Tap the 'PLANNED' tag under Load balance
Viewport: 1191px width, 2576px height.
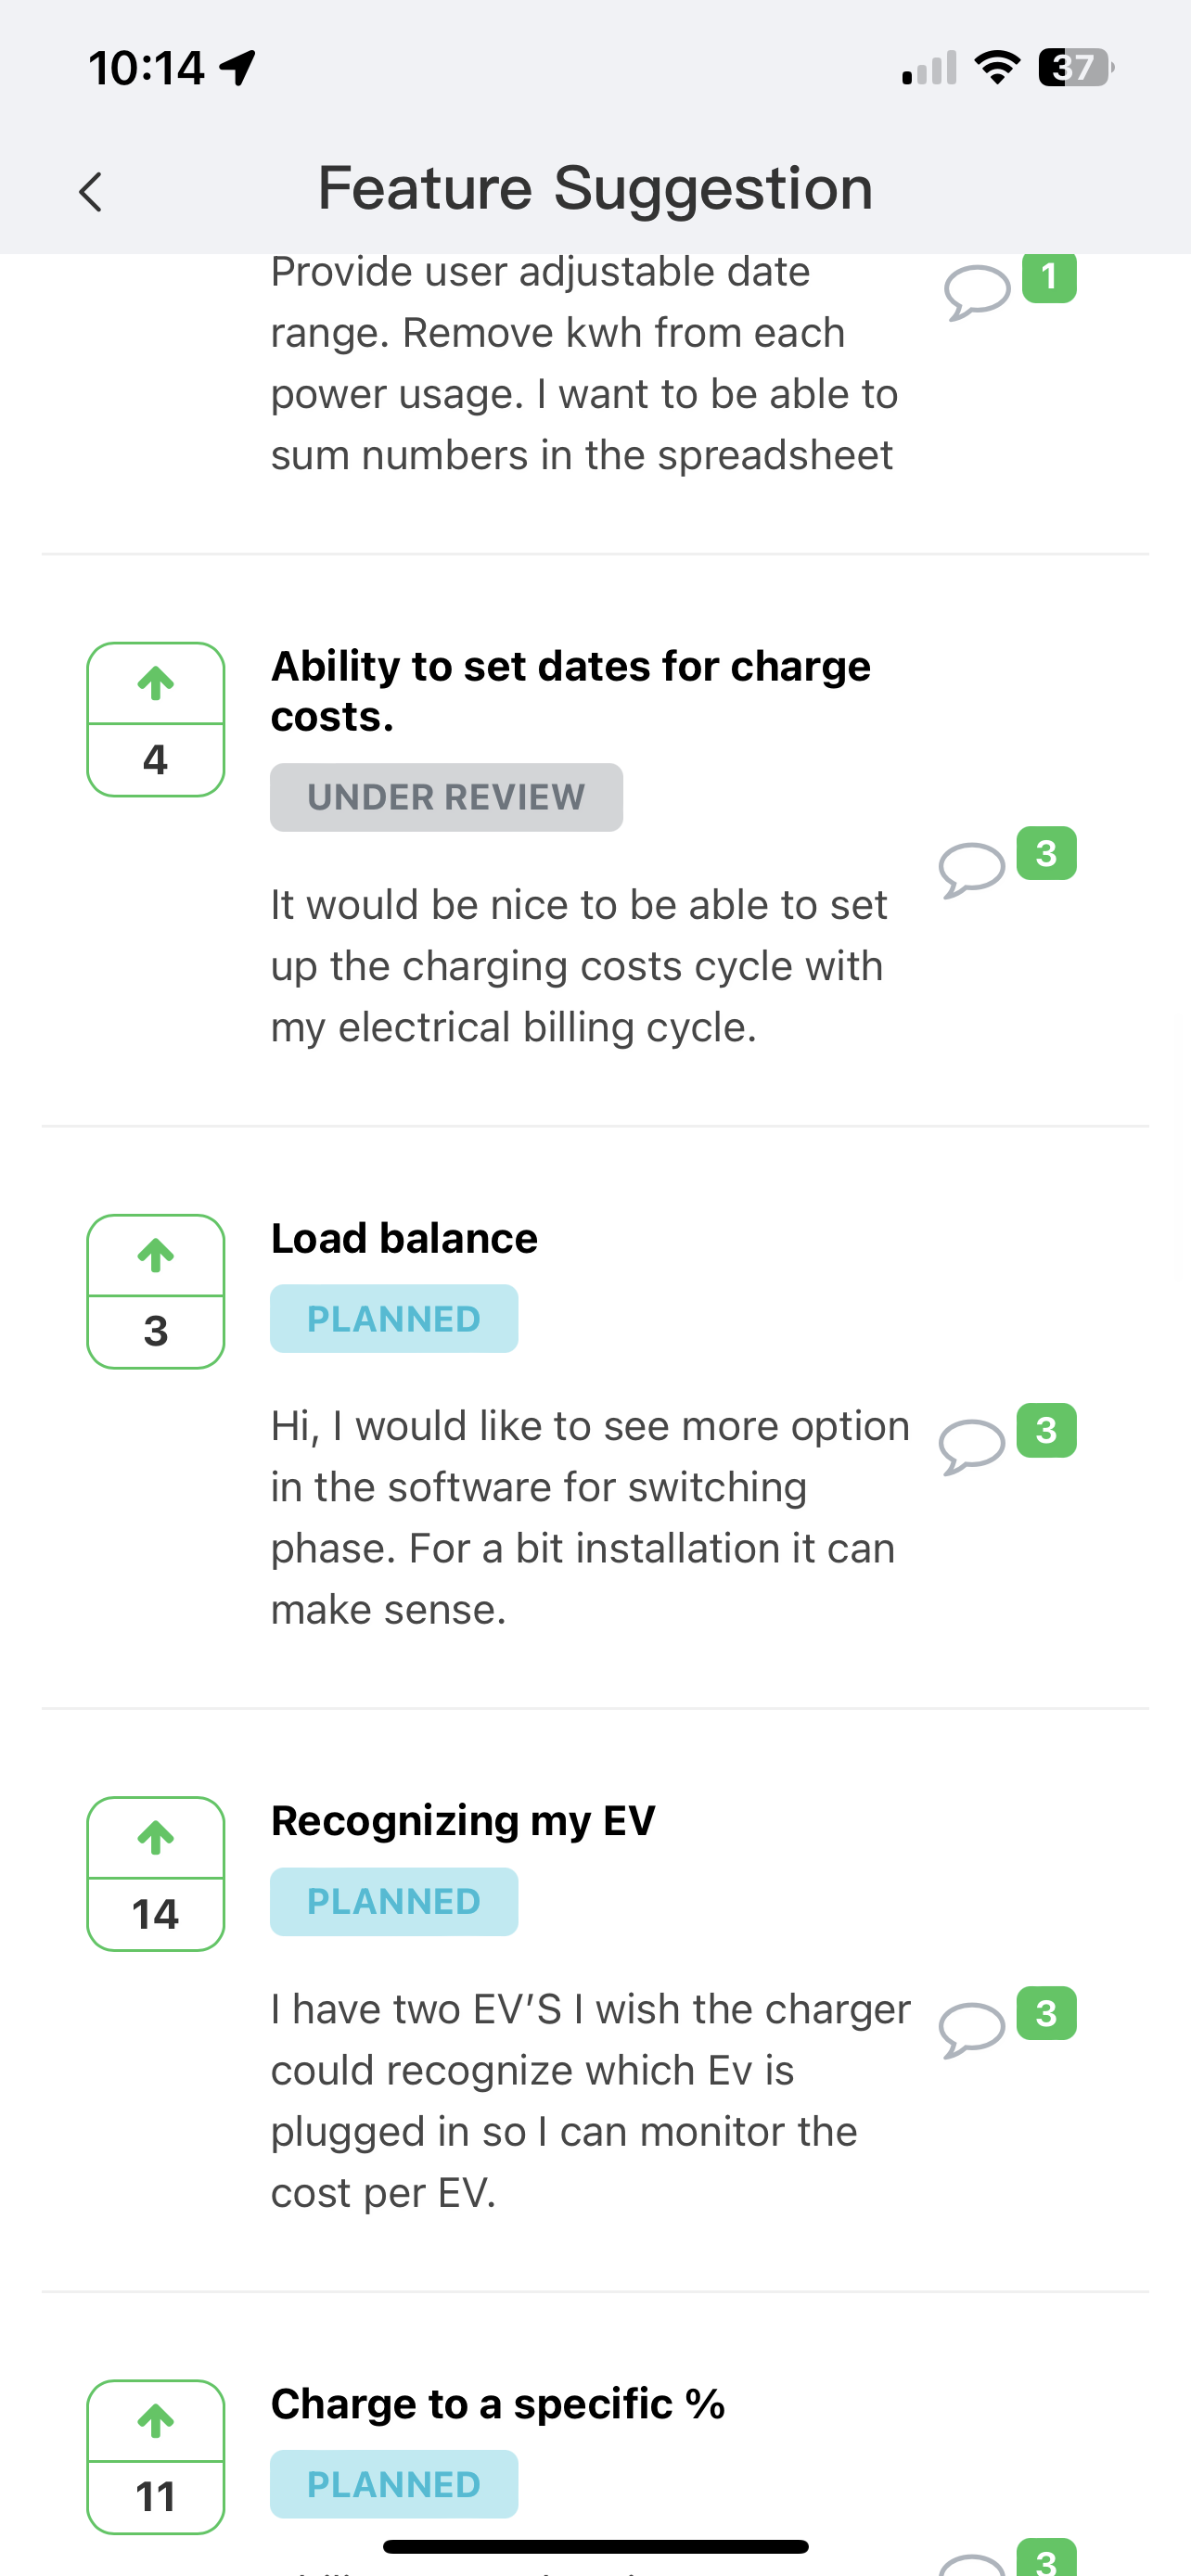point(394,1319)
